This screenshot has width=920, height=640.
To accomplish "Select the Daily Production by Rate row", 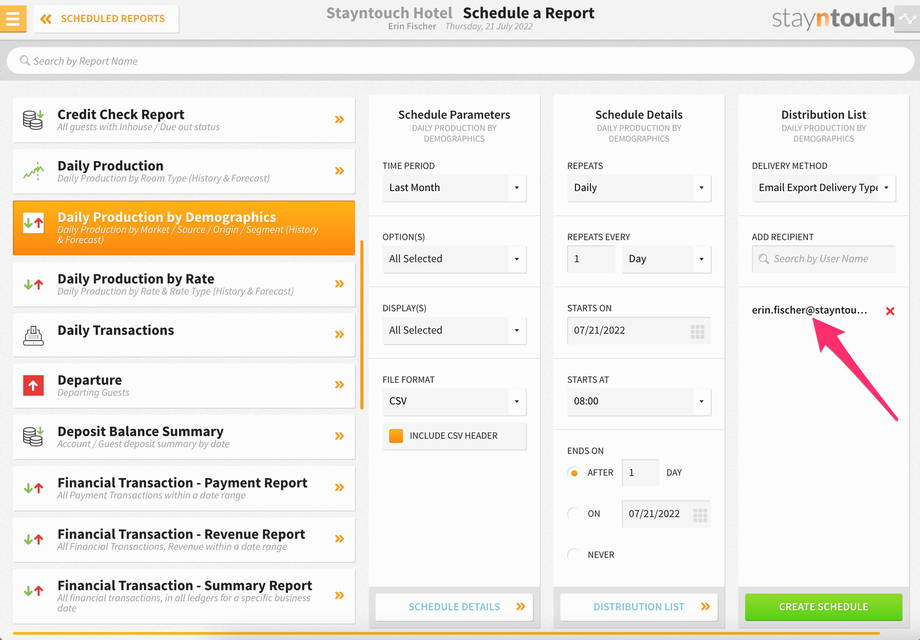I will tap(184, 284).
